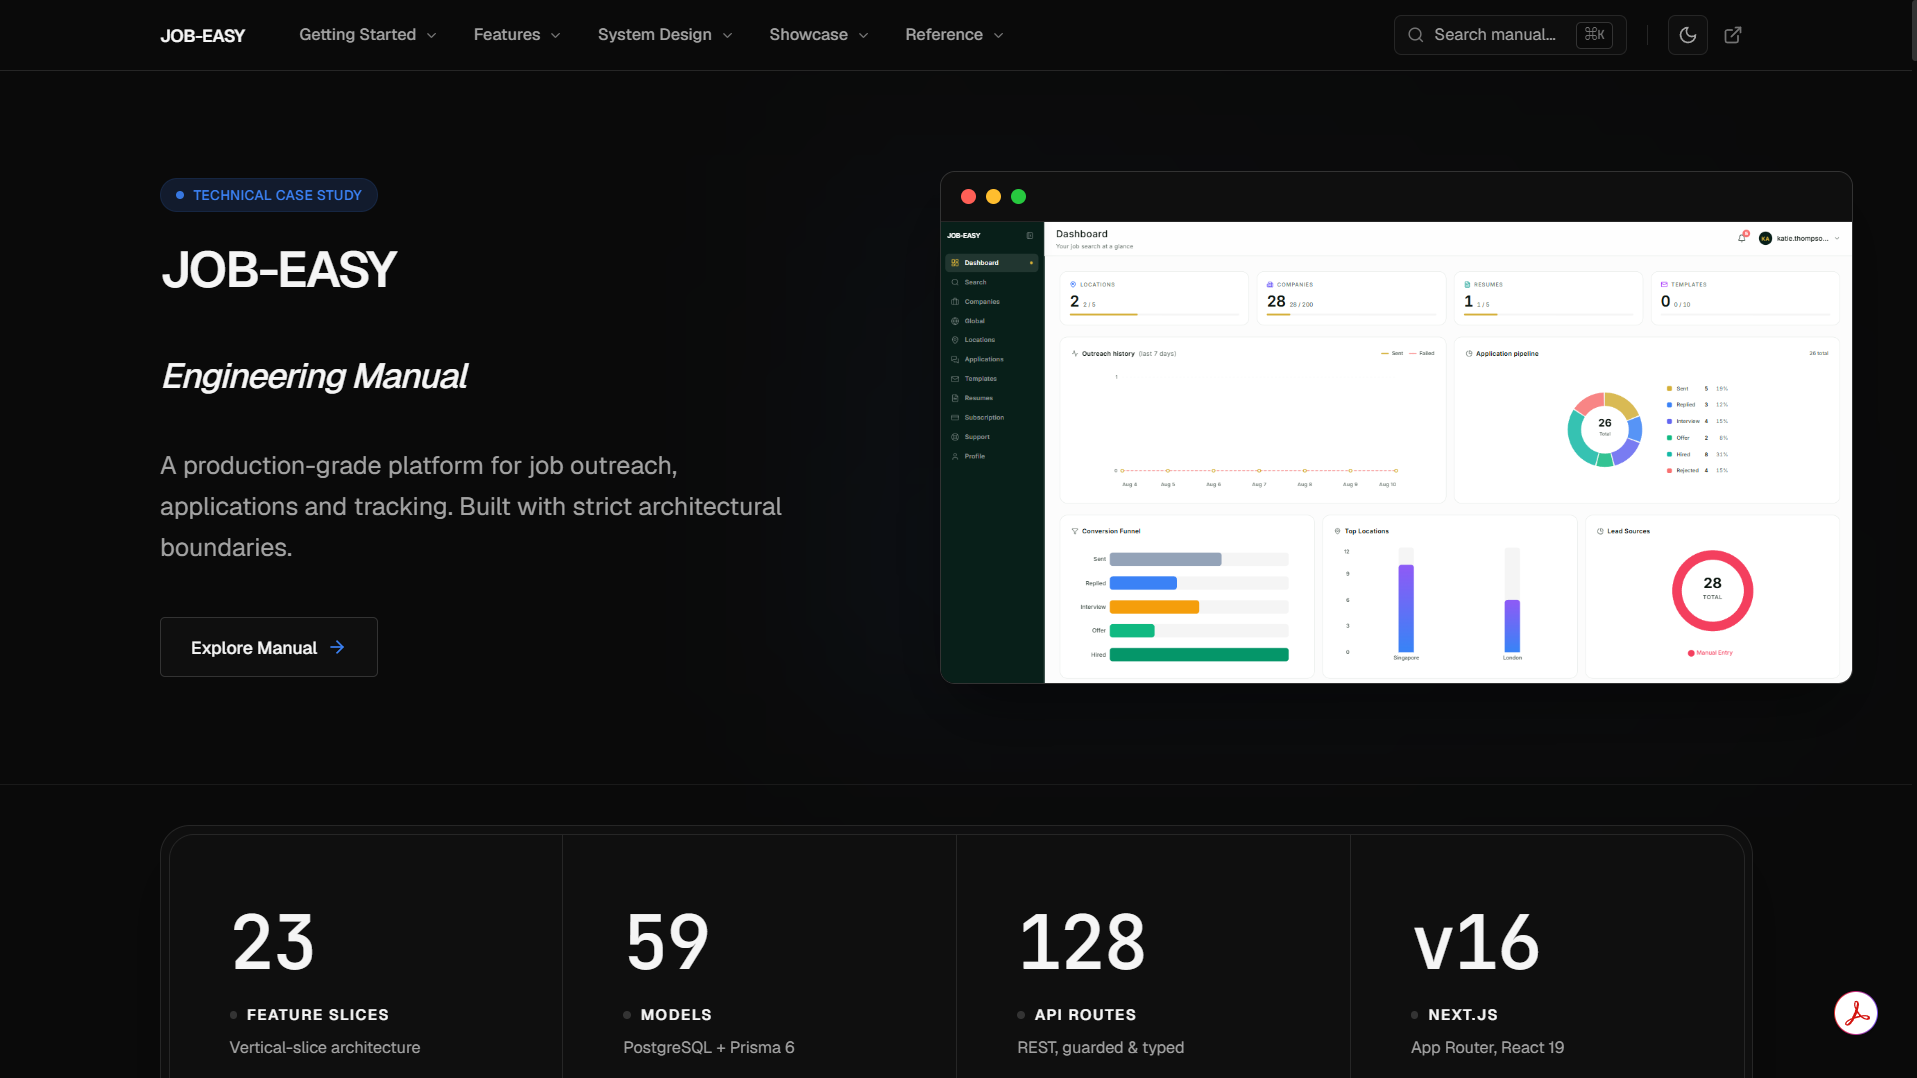Click the magnifier icon in the search box
The width and height of the screenshot is (1917, 1078).
pos(1415,35)
